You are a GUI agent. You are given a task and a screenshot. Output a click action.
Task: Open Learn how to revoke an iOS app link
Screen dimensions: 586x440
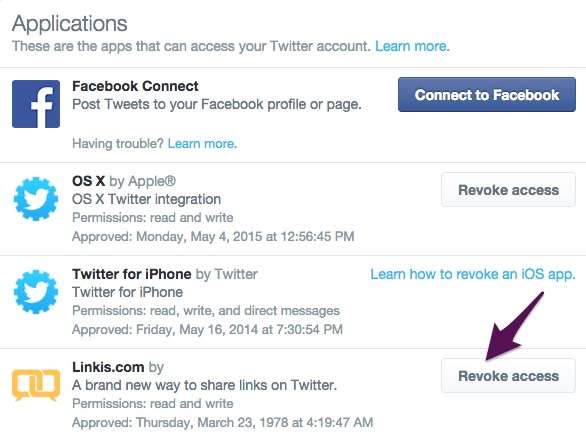(472, 274)
